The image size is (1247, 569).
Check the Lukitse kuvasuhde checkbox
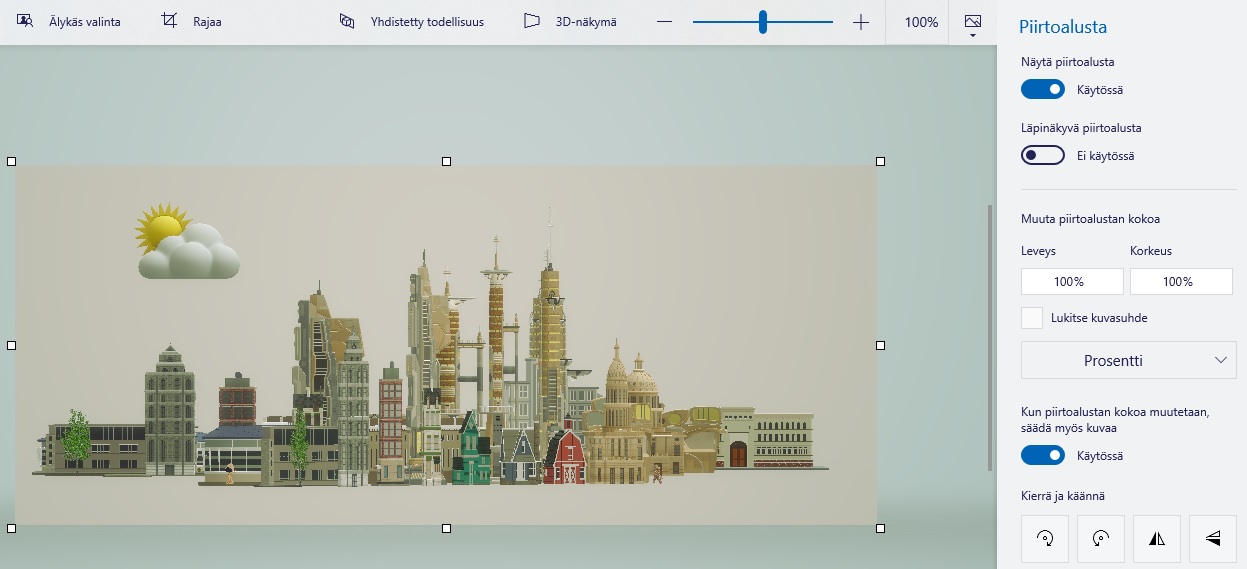[x=1032, y=318]
